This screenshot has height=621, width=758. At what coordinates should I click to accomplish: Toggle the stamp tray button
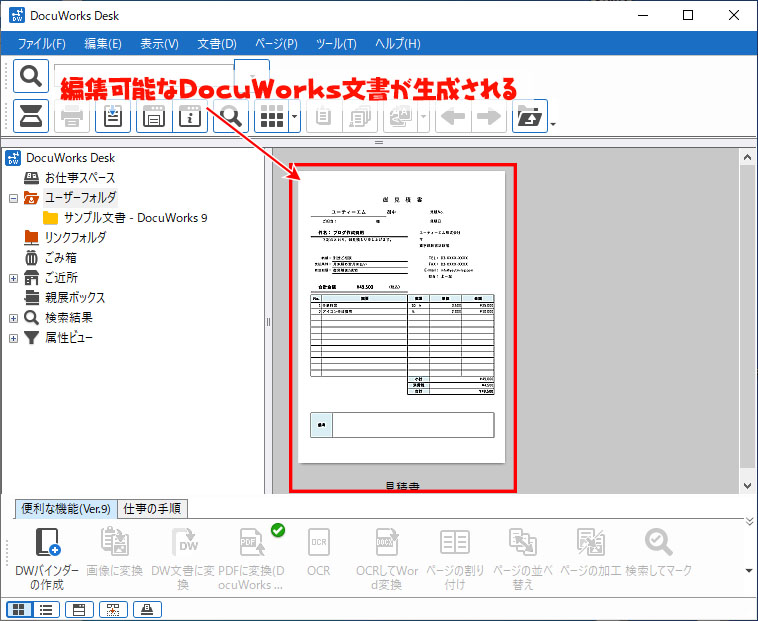(147, 609)
